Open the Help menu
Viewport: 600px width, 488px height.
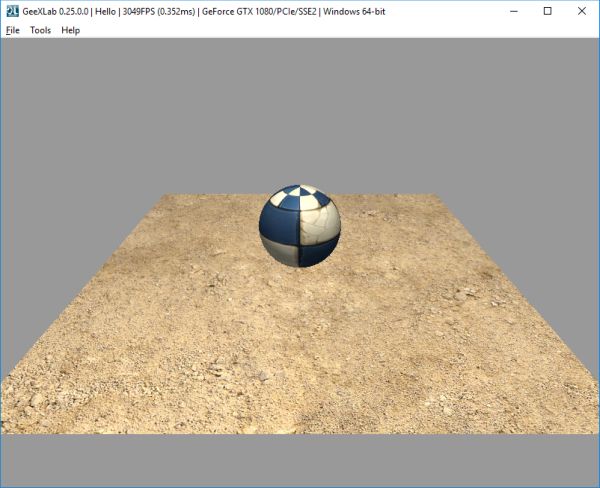pyautogui.click(x=70, y=30)
